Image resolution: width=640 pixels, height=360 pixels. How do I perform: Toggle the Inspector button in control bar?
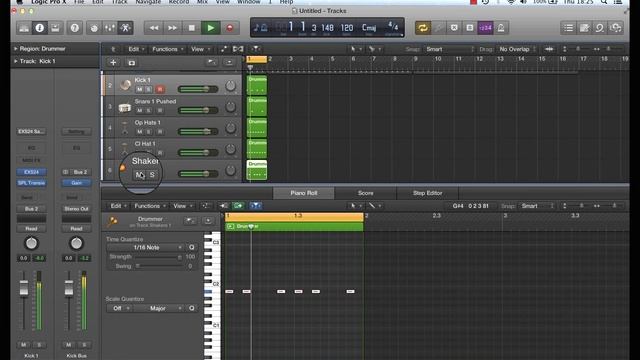[40, 28]
